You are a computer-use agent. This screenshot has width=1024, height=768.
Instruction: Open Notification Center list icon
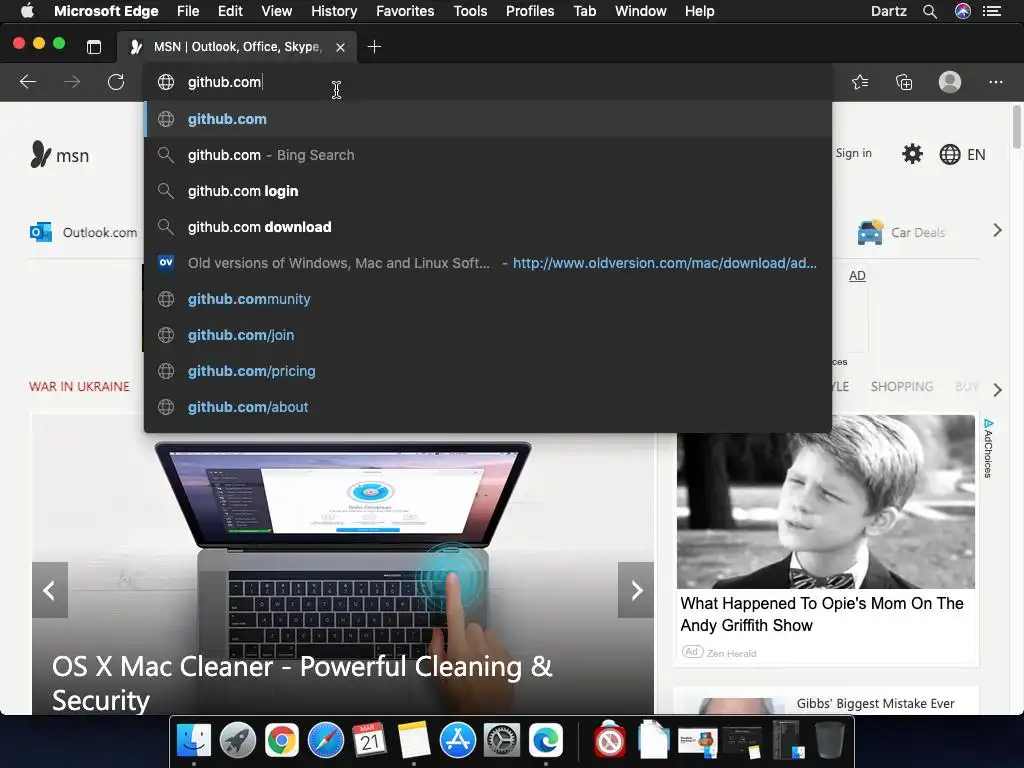992,11
